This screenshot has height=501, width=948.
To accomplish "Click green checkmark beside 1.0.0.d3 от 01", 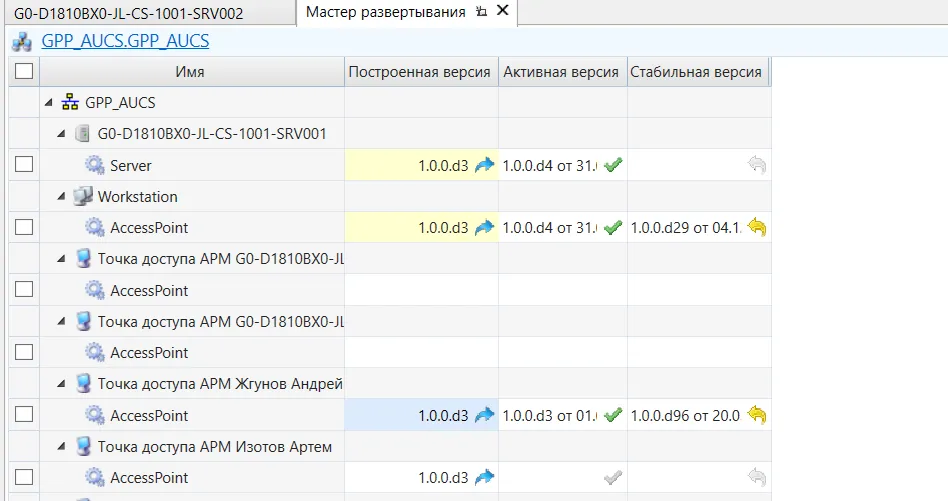I will tap(613, 415).
